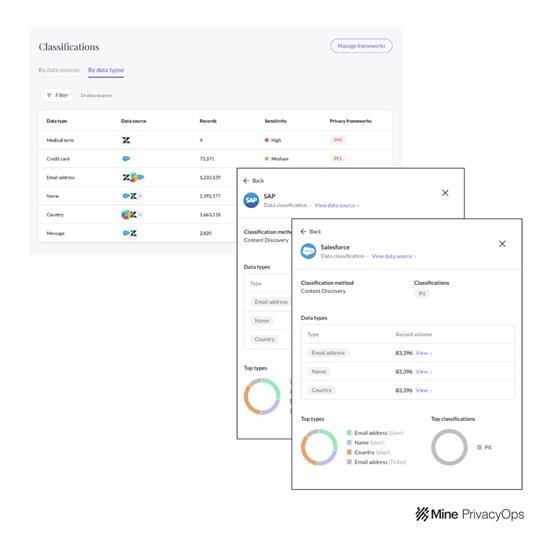This screenshot has width=550, height=539.
Task: Close the Salesforce details panel
Action: point(502,244)
